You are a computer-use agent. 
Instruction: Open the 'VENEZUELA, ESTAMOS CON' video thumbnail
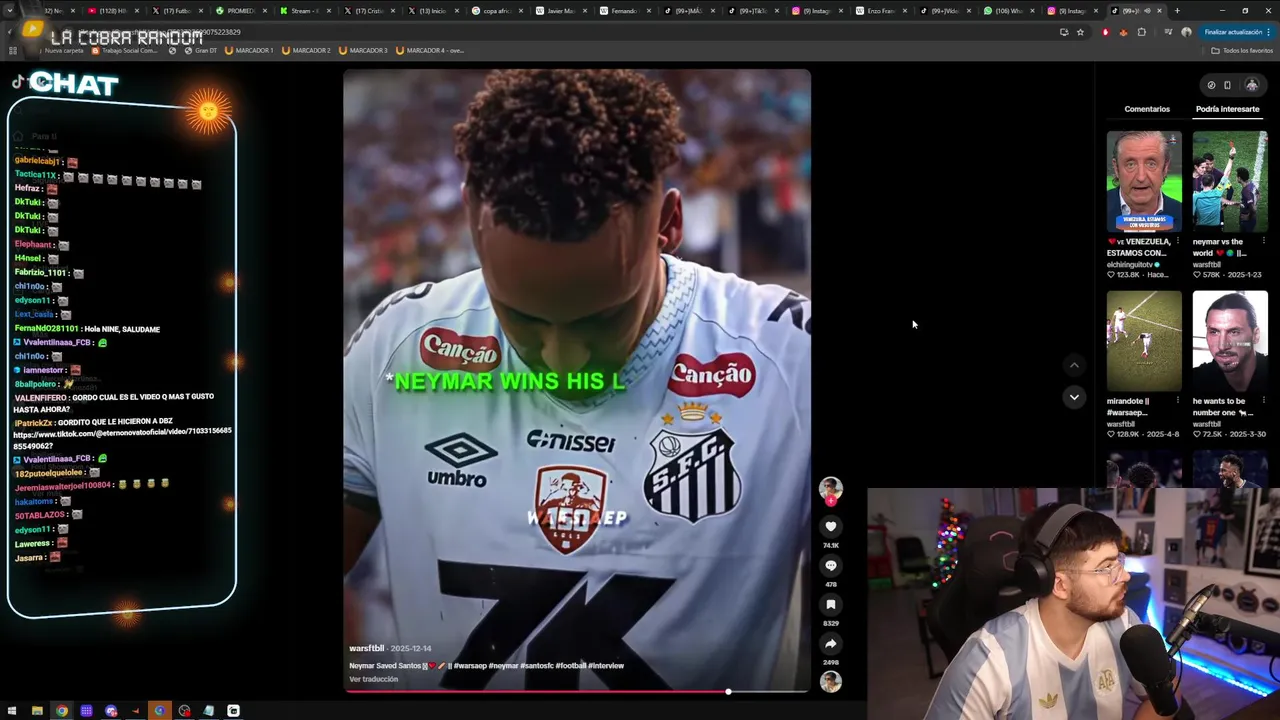pos(1144,181)
